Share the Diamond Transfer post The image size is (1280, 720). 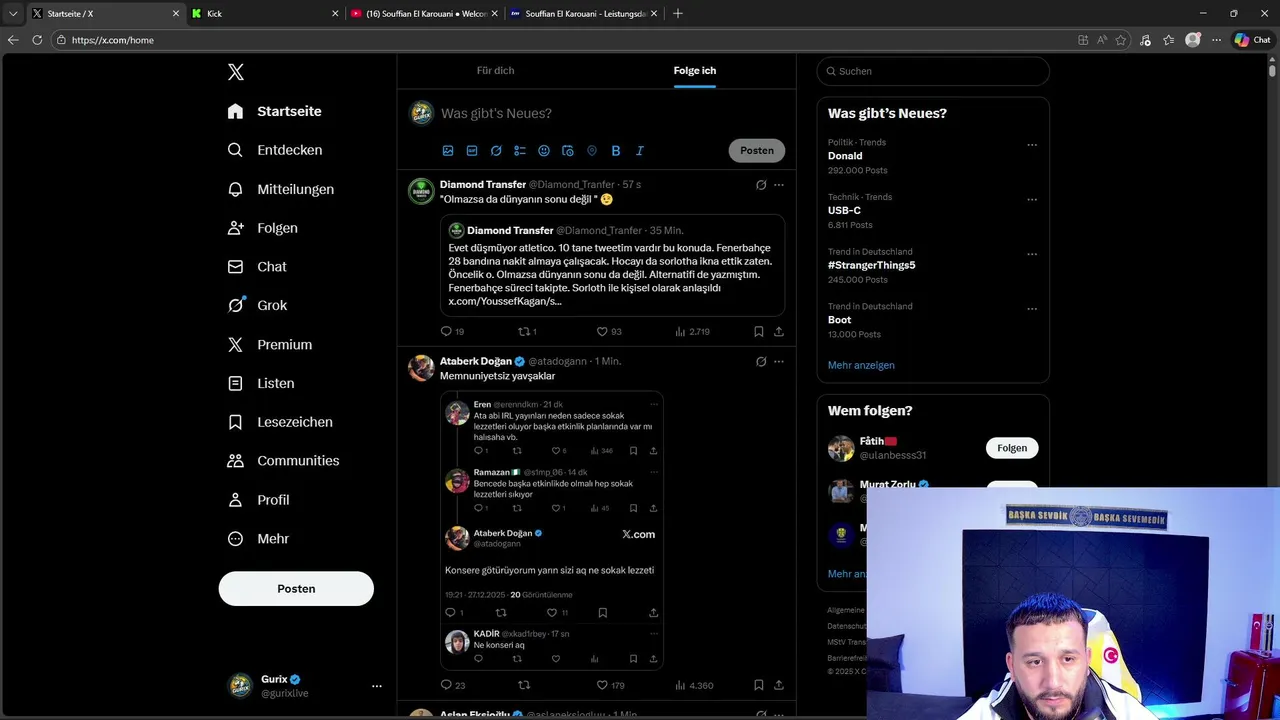tap(779, 331)
